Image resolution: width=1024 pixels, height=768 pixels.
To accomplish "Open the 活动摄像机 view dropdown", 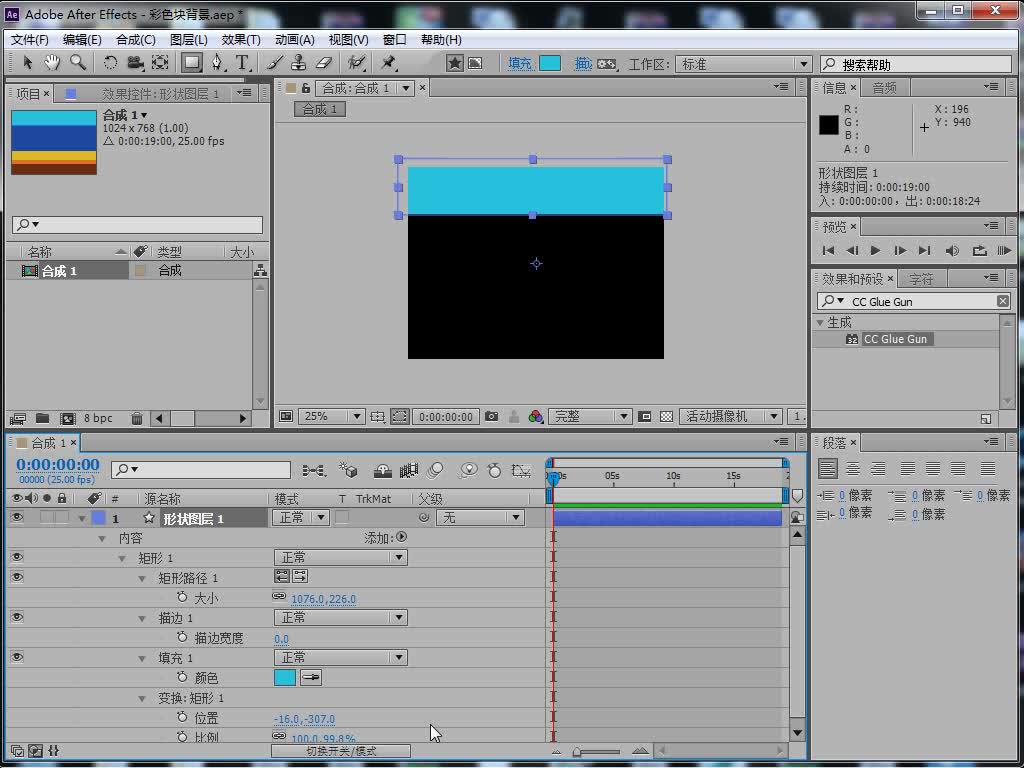I will click(730, 417).
